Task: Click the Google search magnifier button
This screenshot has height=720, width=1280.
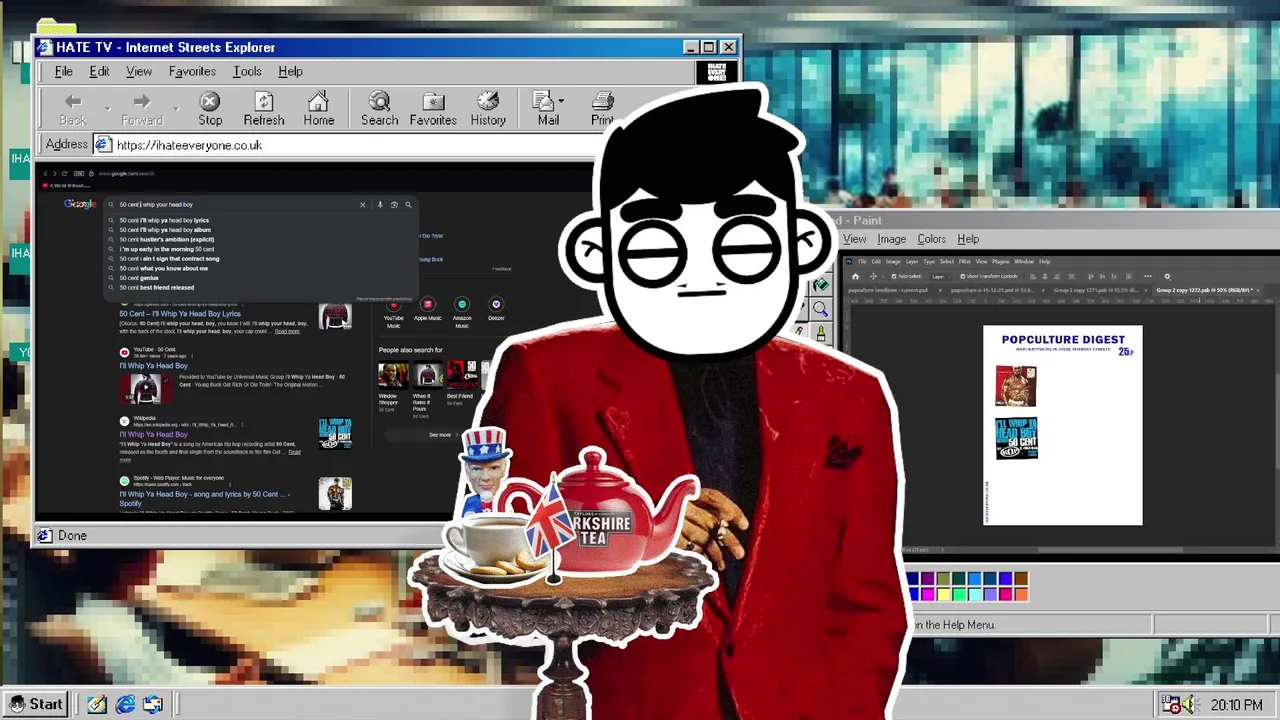Action: click(x=408, y=205)
